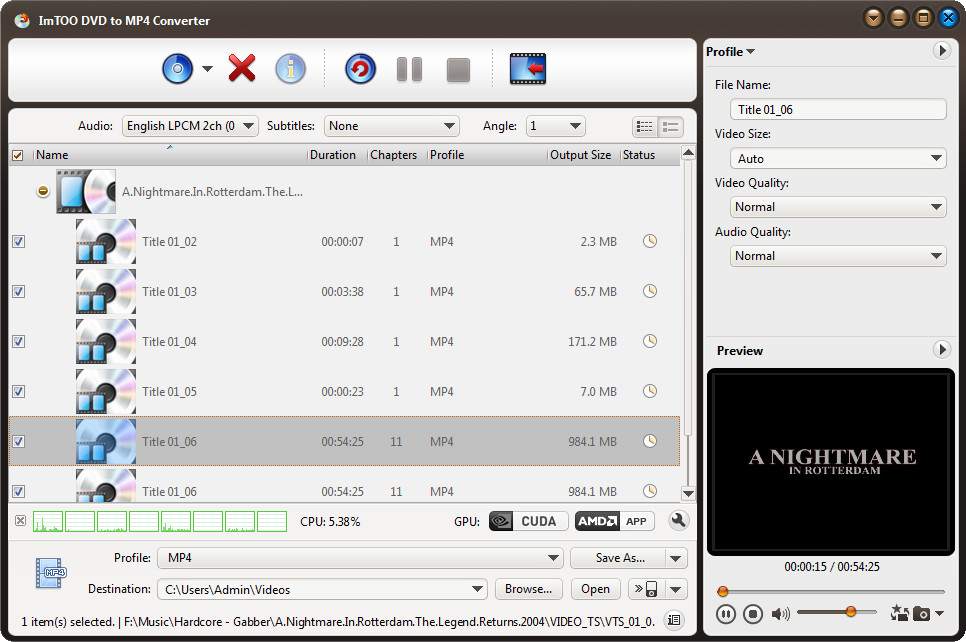Sort list by Name column header
966x642 pixels.
[x=169, y=155]
